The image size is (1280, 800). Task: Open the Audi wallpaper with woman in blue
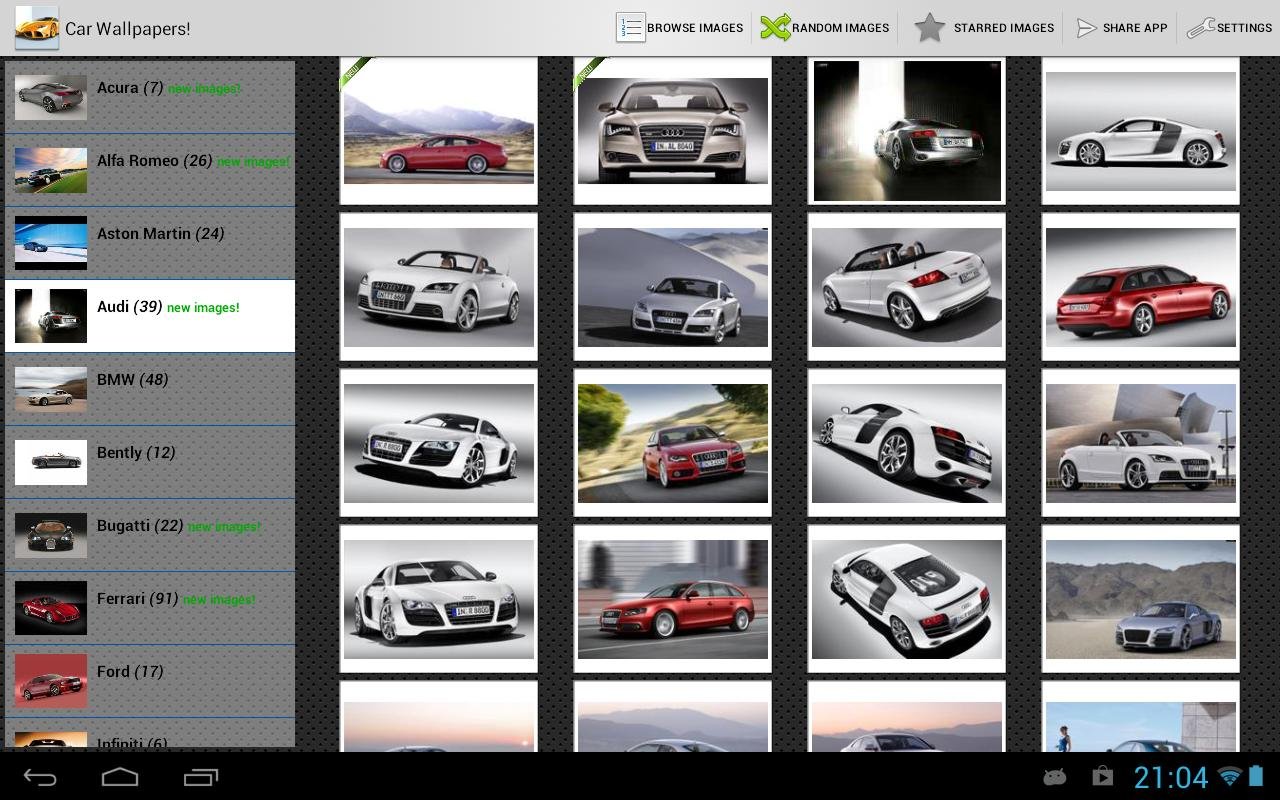click(x=1141, y=717)
